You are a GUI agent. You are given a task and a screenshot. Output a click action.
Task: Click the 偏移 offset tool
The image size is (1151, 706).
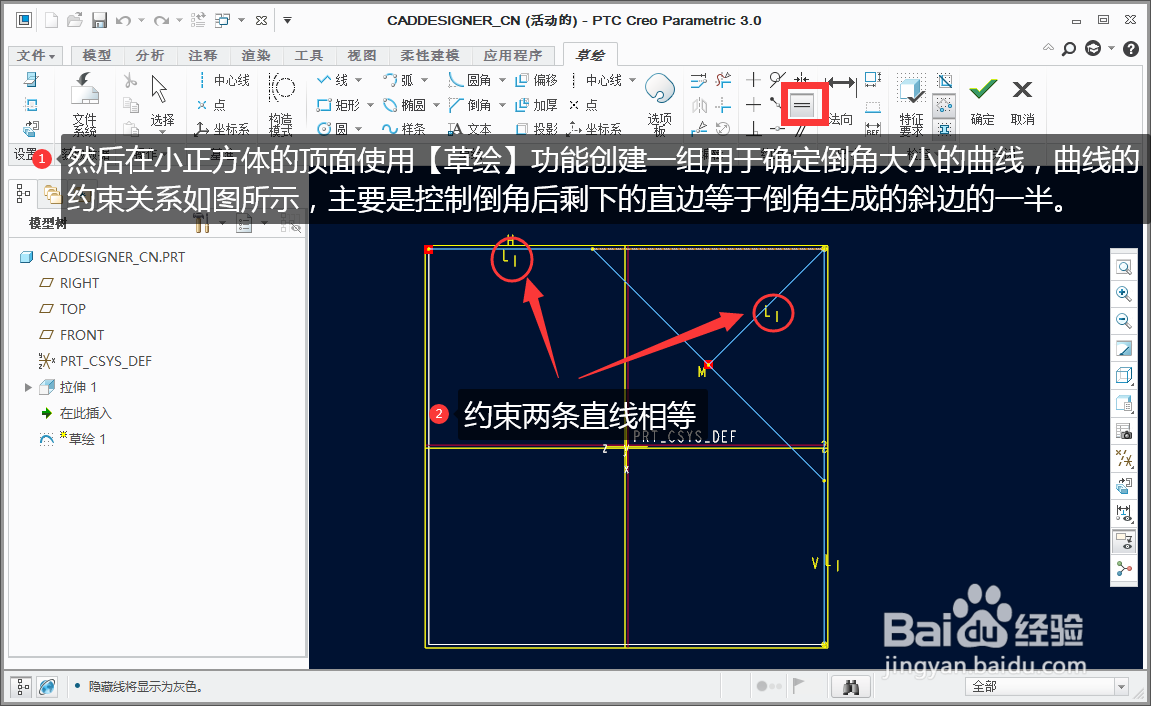coord(537,80)
